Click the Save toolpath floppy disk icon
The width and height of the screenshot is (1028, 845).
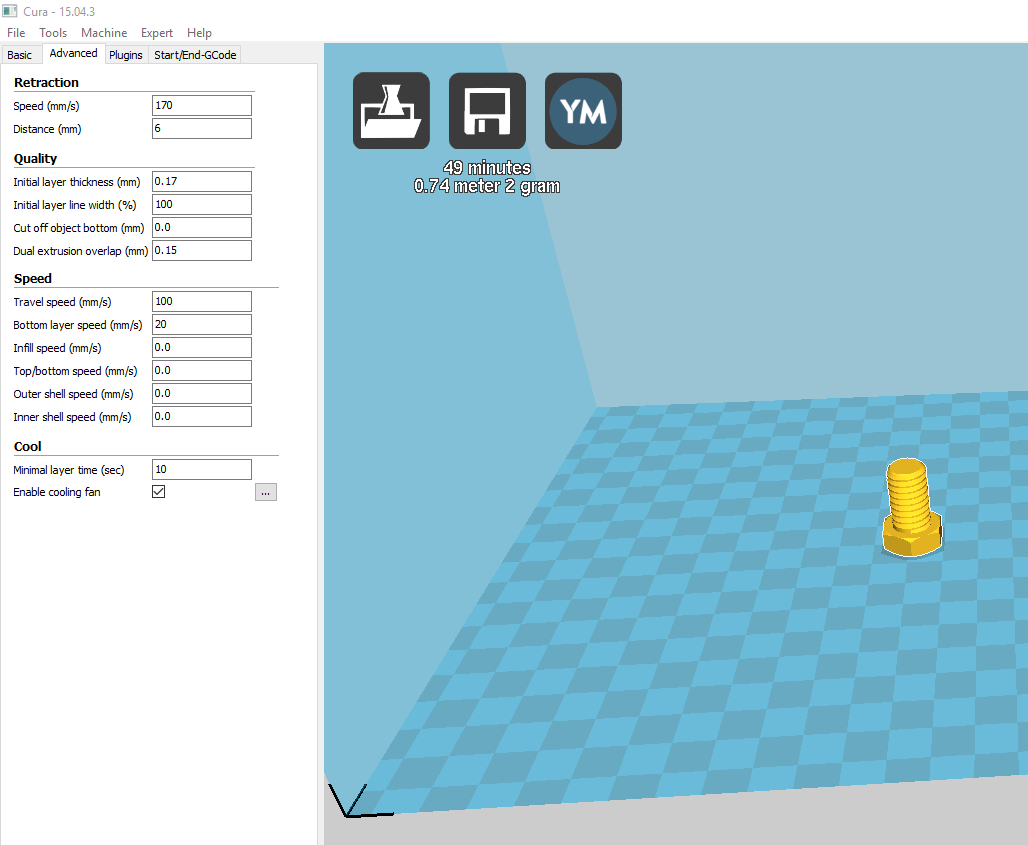click(x=487, y=111)
